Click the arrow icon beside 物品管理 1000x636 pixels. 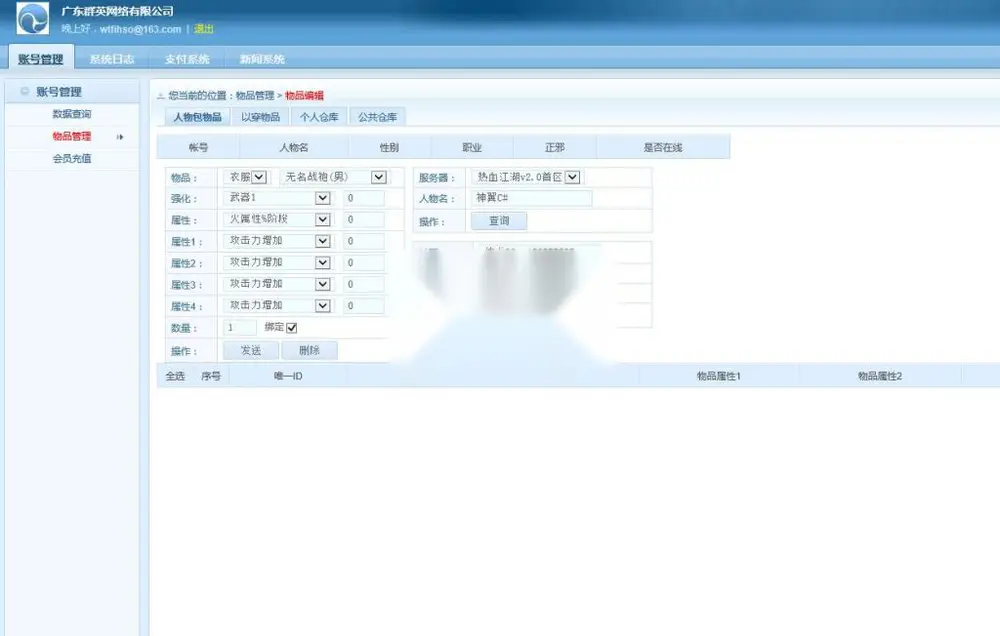click(x=120, y=137)
